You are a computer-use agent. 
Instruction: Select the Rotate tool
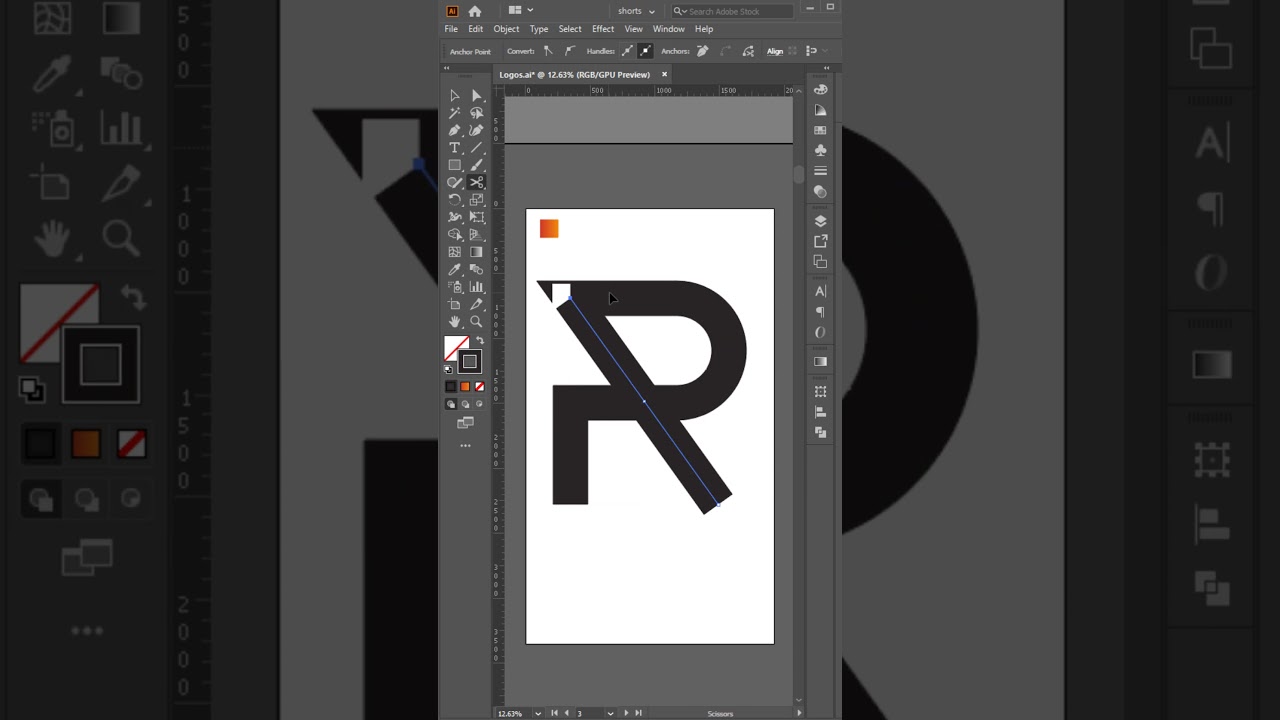[x=454, y=199]
